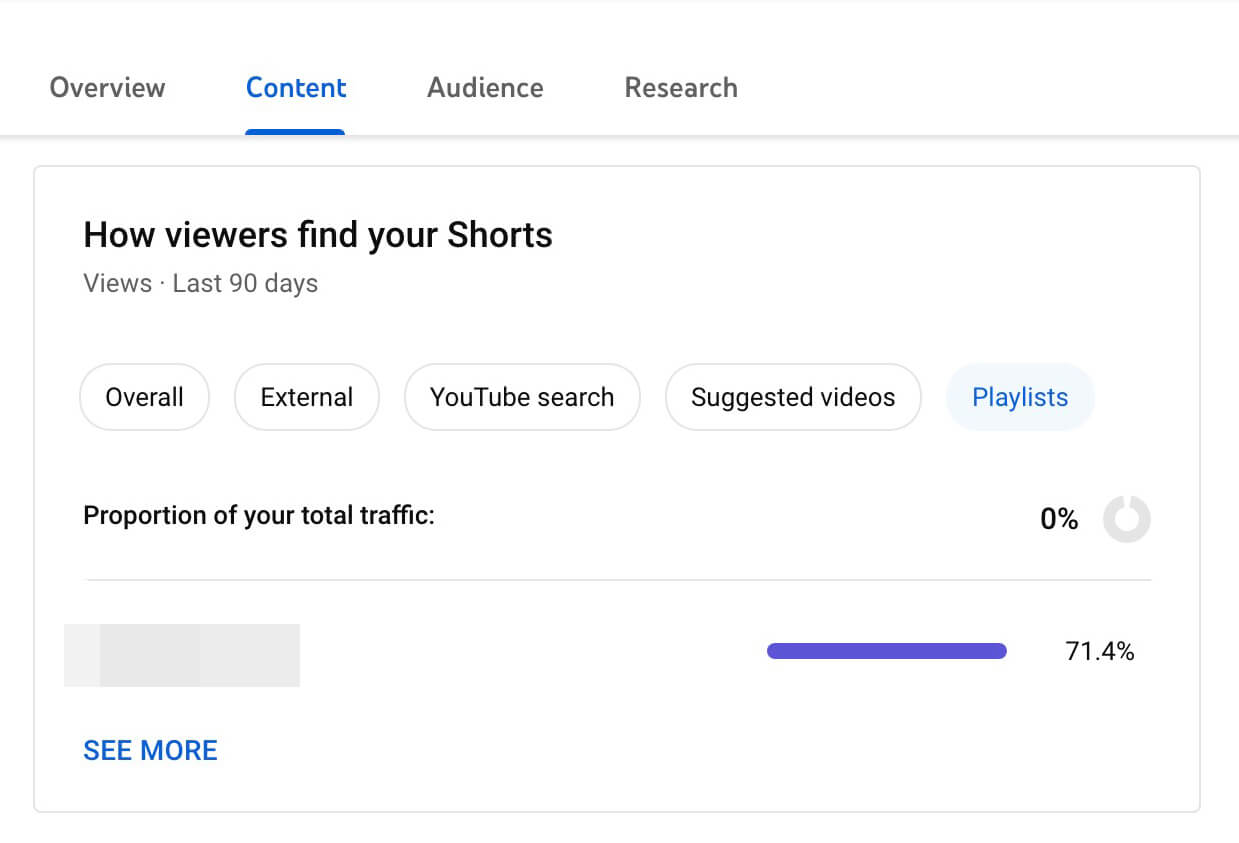This screenshot has width=1239, height=843.
Task: Click the blue underline beneath Content tab
Action: click(295, 132)
